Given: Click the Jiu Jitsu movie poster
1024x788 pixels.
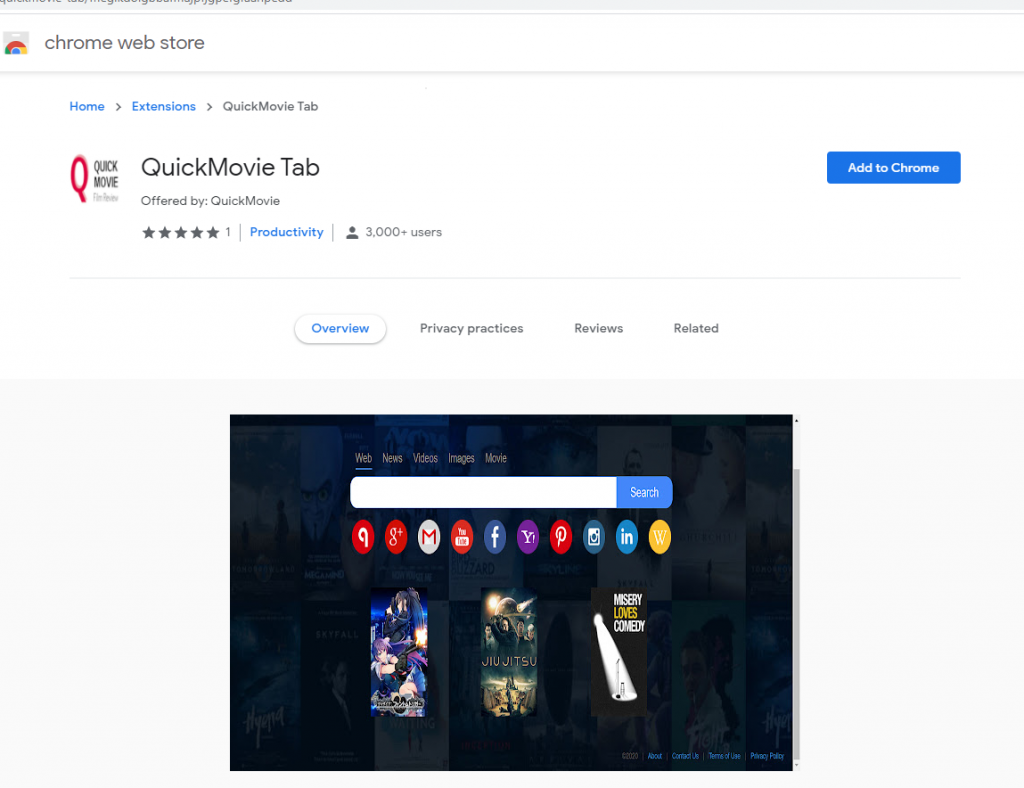Looking at the screenshot, I should (x=509, y=652).
